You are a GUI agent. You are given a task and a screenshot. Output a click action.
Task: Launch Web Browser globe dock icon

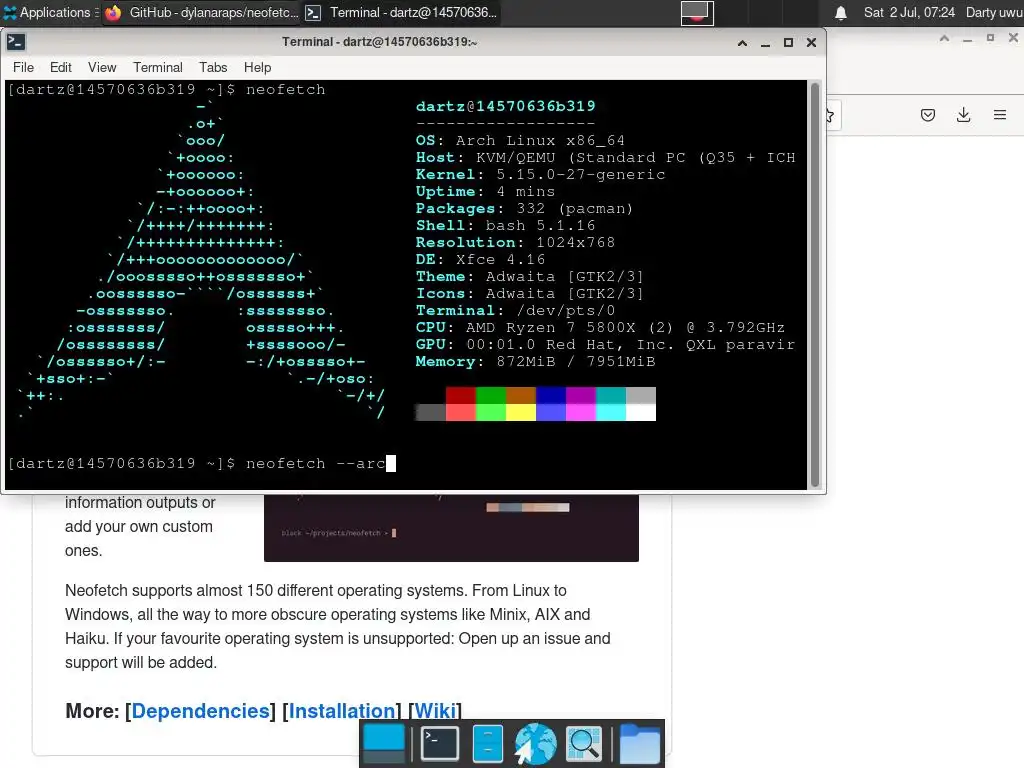click(535, 744)
